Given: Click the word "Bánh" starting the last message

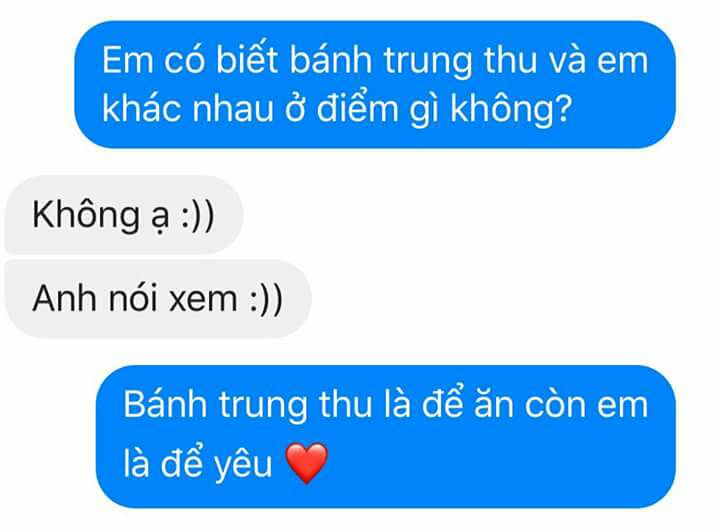Looking at the screenshot, I should coord(165,404).
